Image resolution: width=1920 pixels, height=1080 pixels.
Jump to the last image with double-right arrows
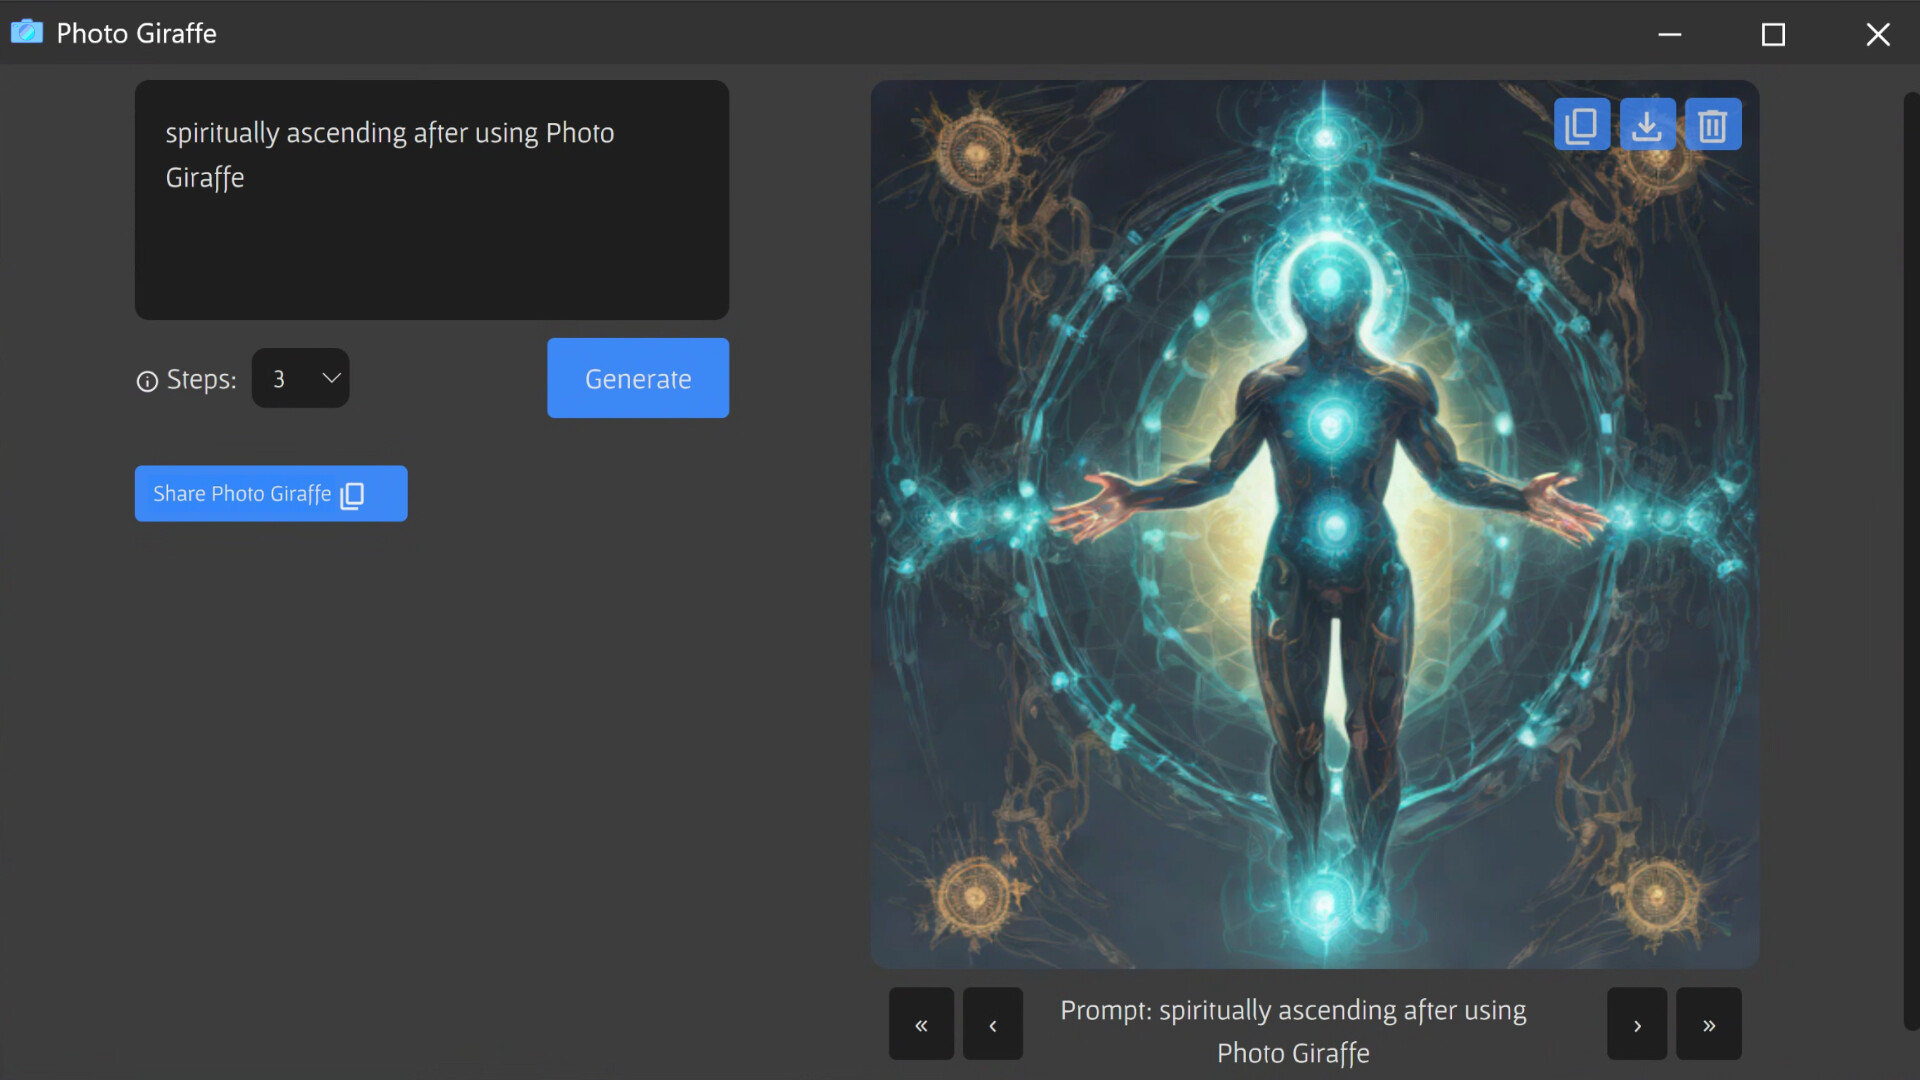point(1707,1024)
